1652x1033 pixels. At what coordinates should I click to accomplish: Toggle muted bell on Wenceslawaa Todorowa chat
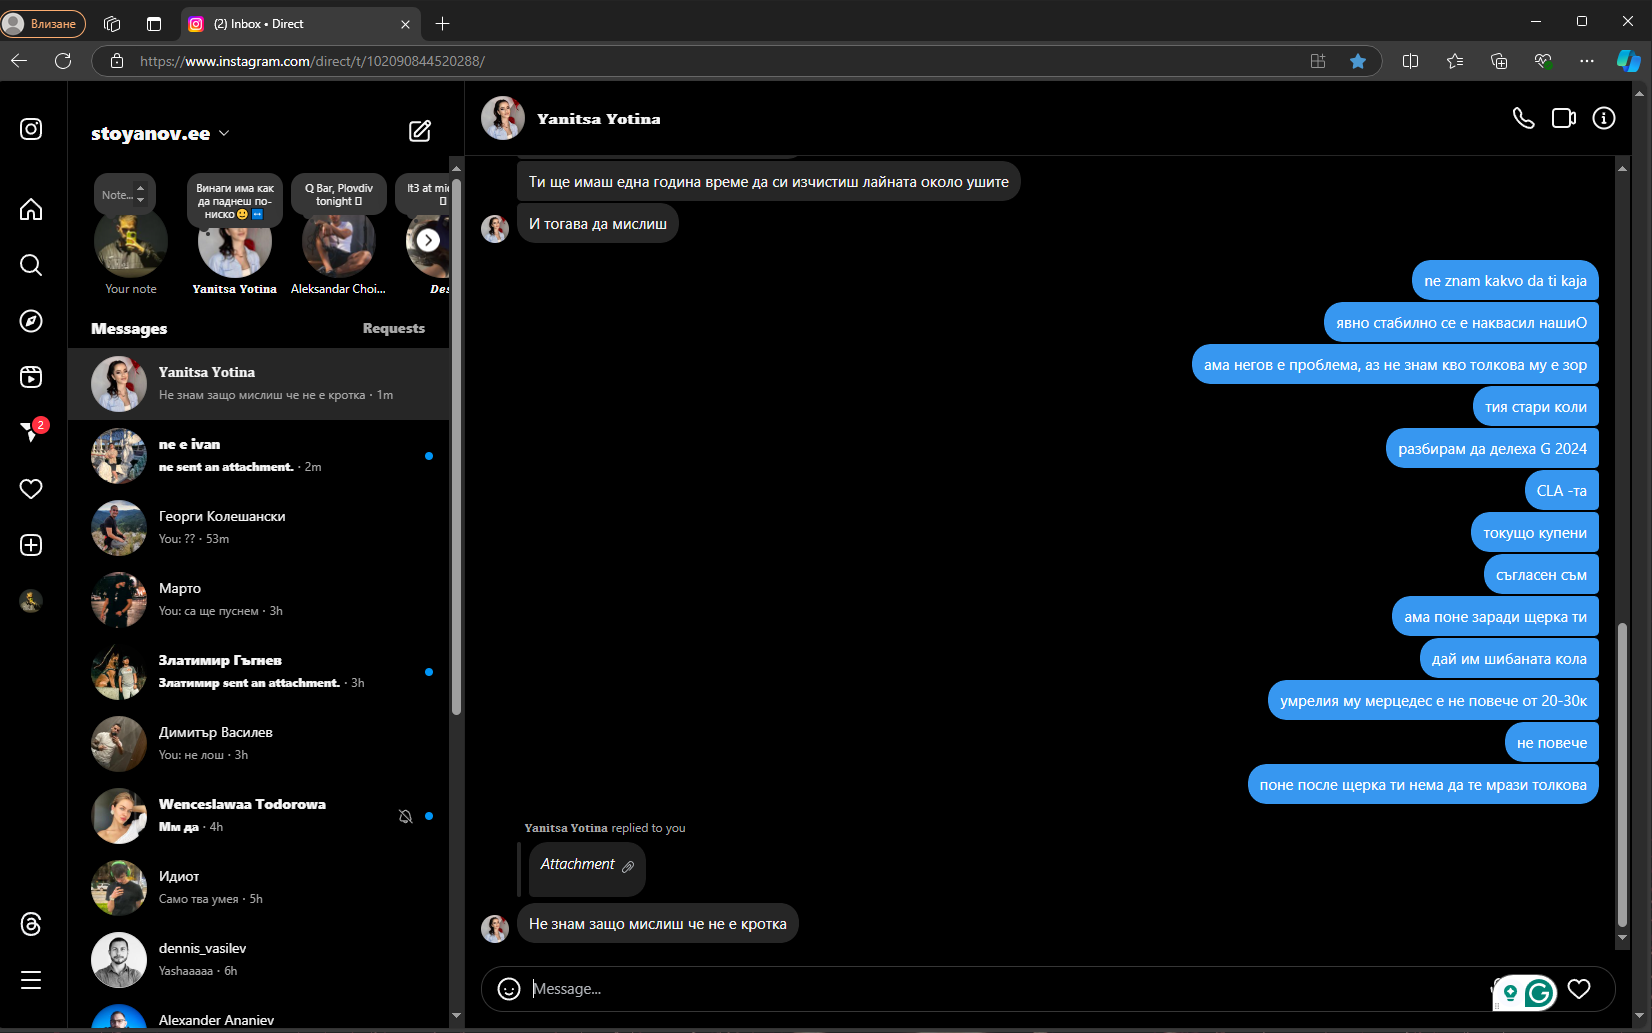405,816
